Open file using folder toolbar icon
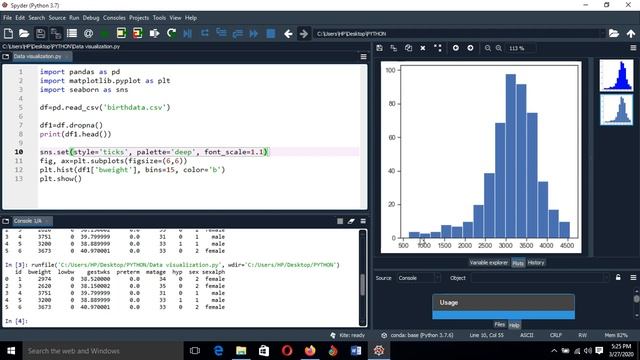Image resolution: width=640 pixels, height=360 pixels. (x=24, y=33)
